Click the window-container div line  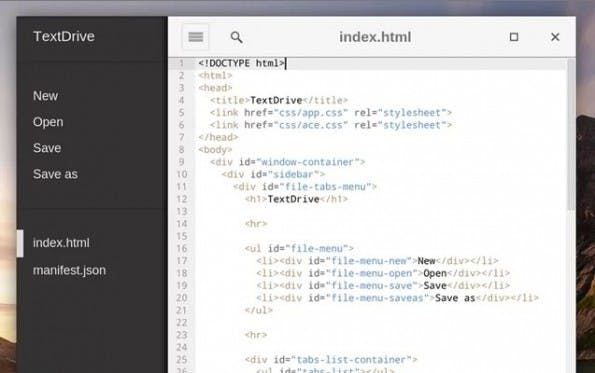tap(288, 162)
